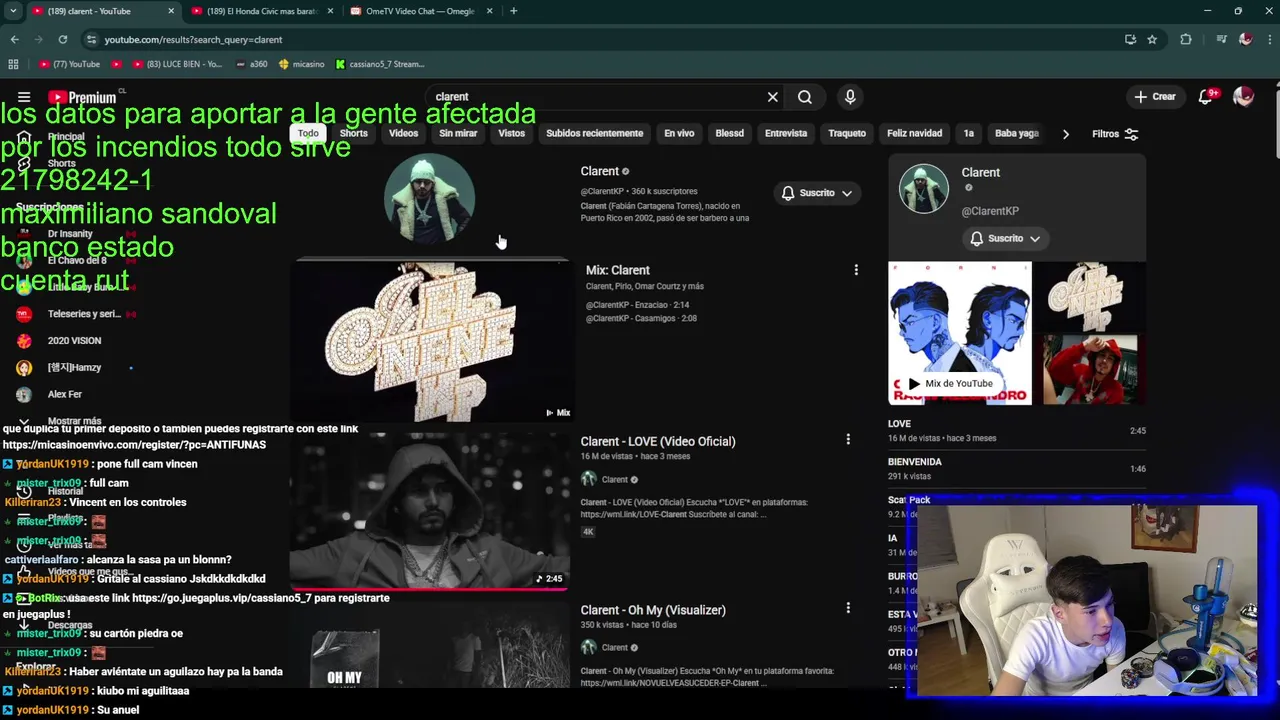1280x720 pixels.
Task: Bookmark this page with the star icon
Action: point(1152,39)
